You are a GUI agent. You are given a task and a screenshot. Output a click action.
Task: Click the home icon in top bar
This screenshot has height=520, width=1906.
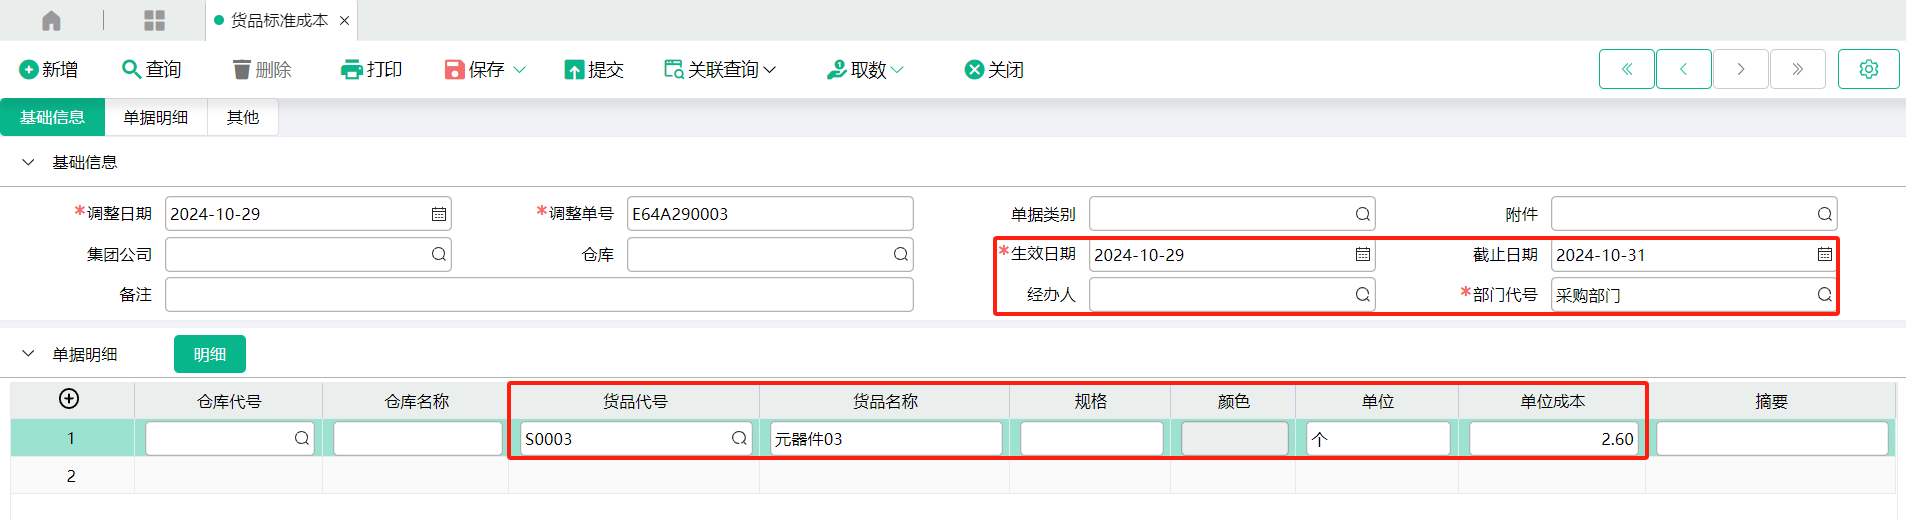pos(51,20)
